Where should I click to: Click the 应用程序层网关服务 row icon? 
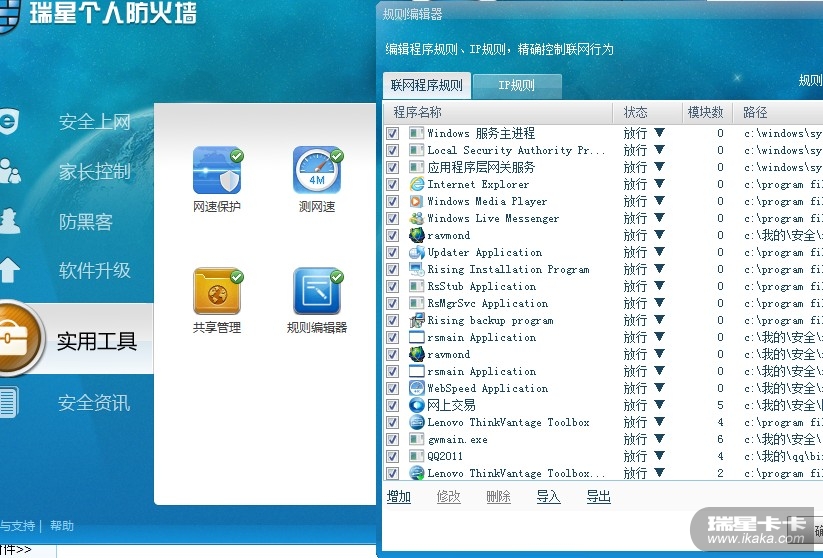417,167
